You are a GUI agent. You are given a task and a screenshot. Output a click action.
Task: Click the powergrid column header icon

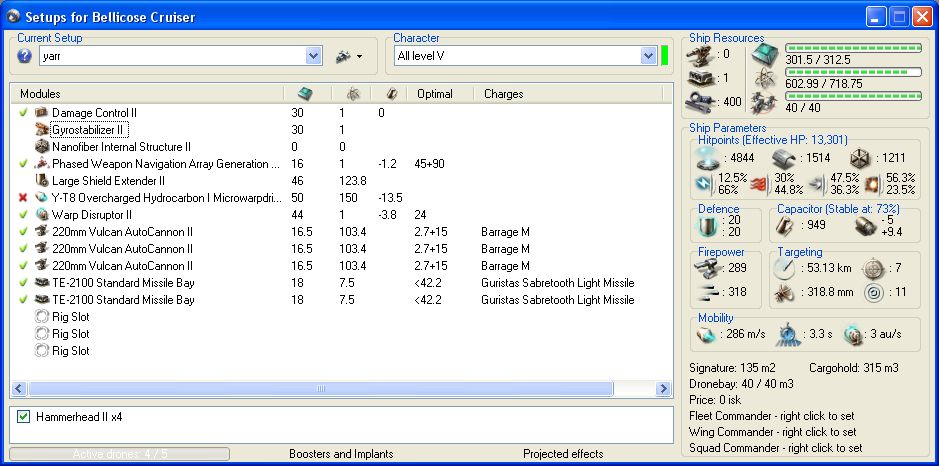(352, 93)
